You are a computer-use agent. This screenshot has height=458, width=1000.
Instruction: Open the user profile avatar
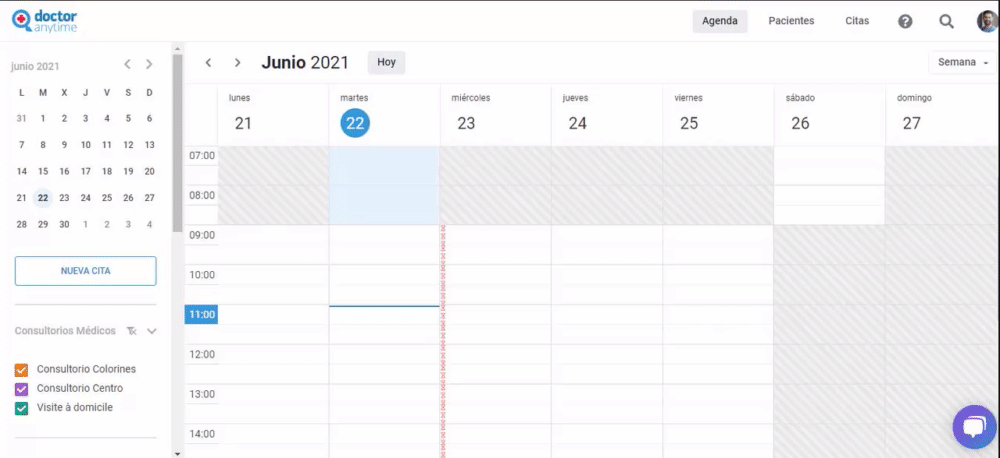pyautogui.click(x=987, y=21)
